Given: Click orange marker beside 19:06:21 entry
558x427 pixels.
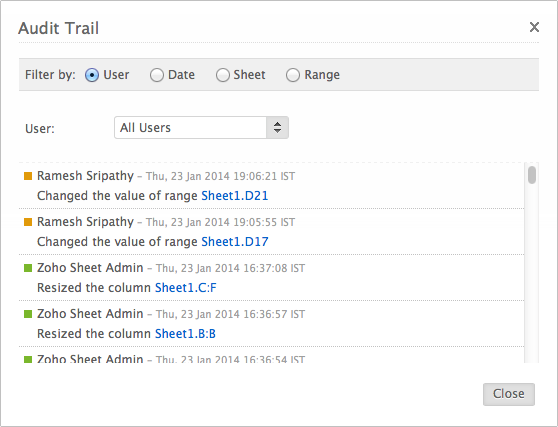Looking at the screenshot, I should tap(28, 176).
